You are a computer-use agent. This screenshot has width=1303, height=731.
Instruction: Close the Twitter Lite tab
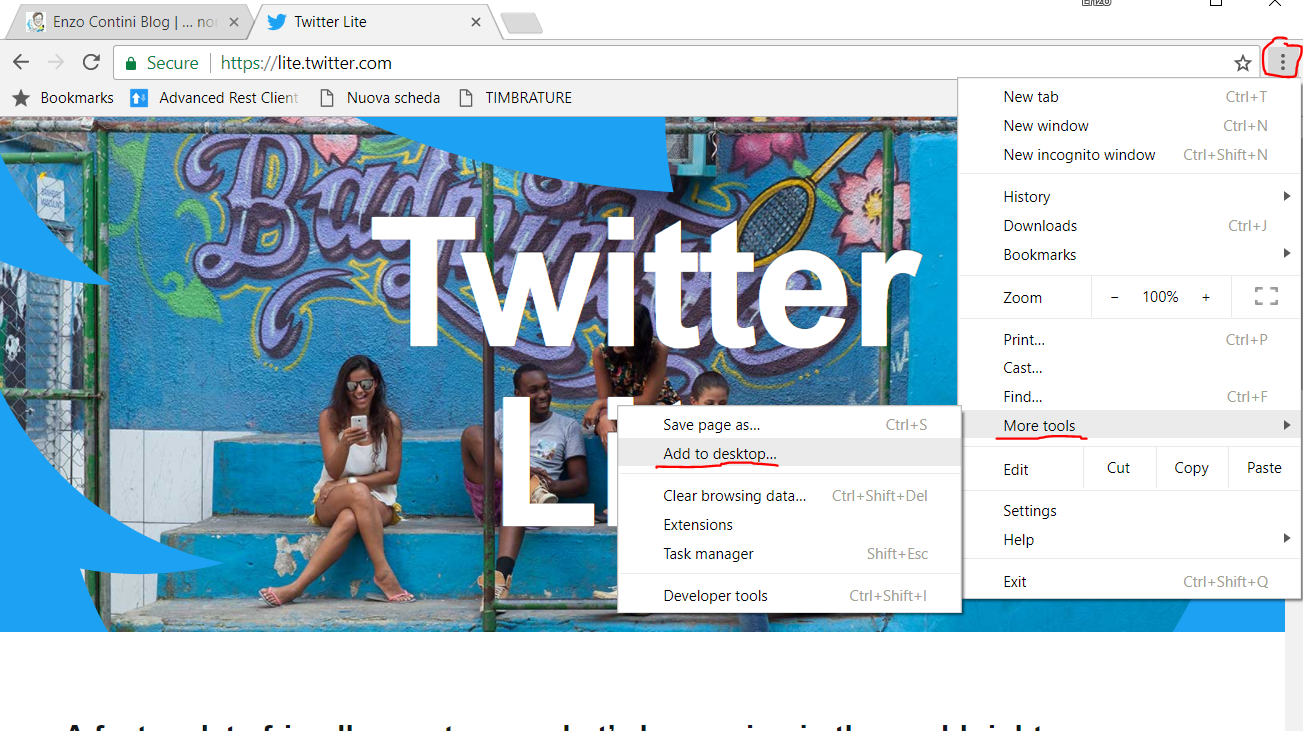click(477, 22)
